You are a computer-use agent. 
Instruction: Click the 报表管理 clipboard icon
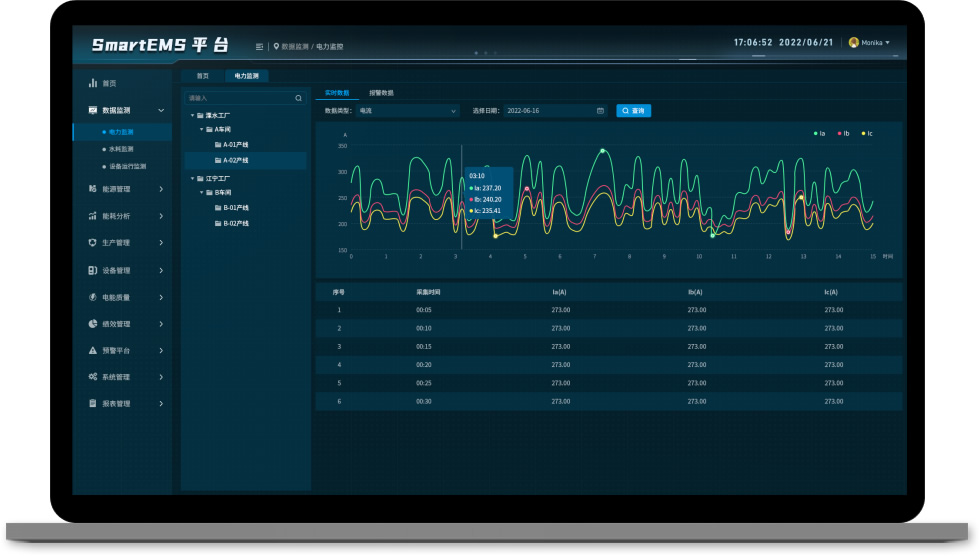pyautogui.click(x=93, y=404)
